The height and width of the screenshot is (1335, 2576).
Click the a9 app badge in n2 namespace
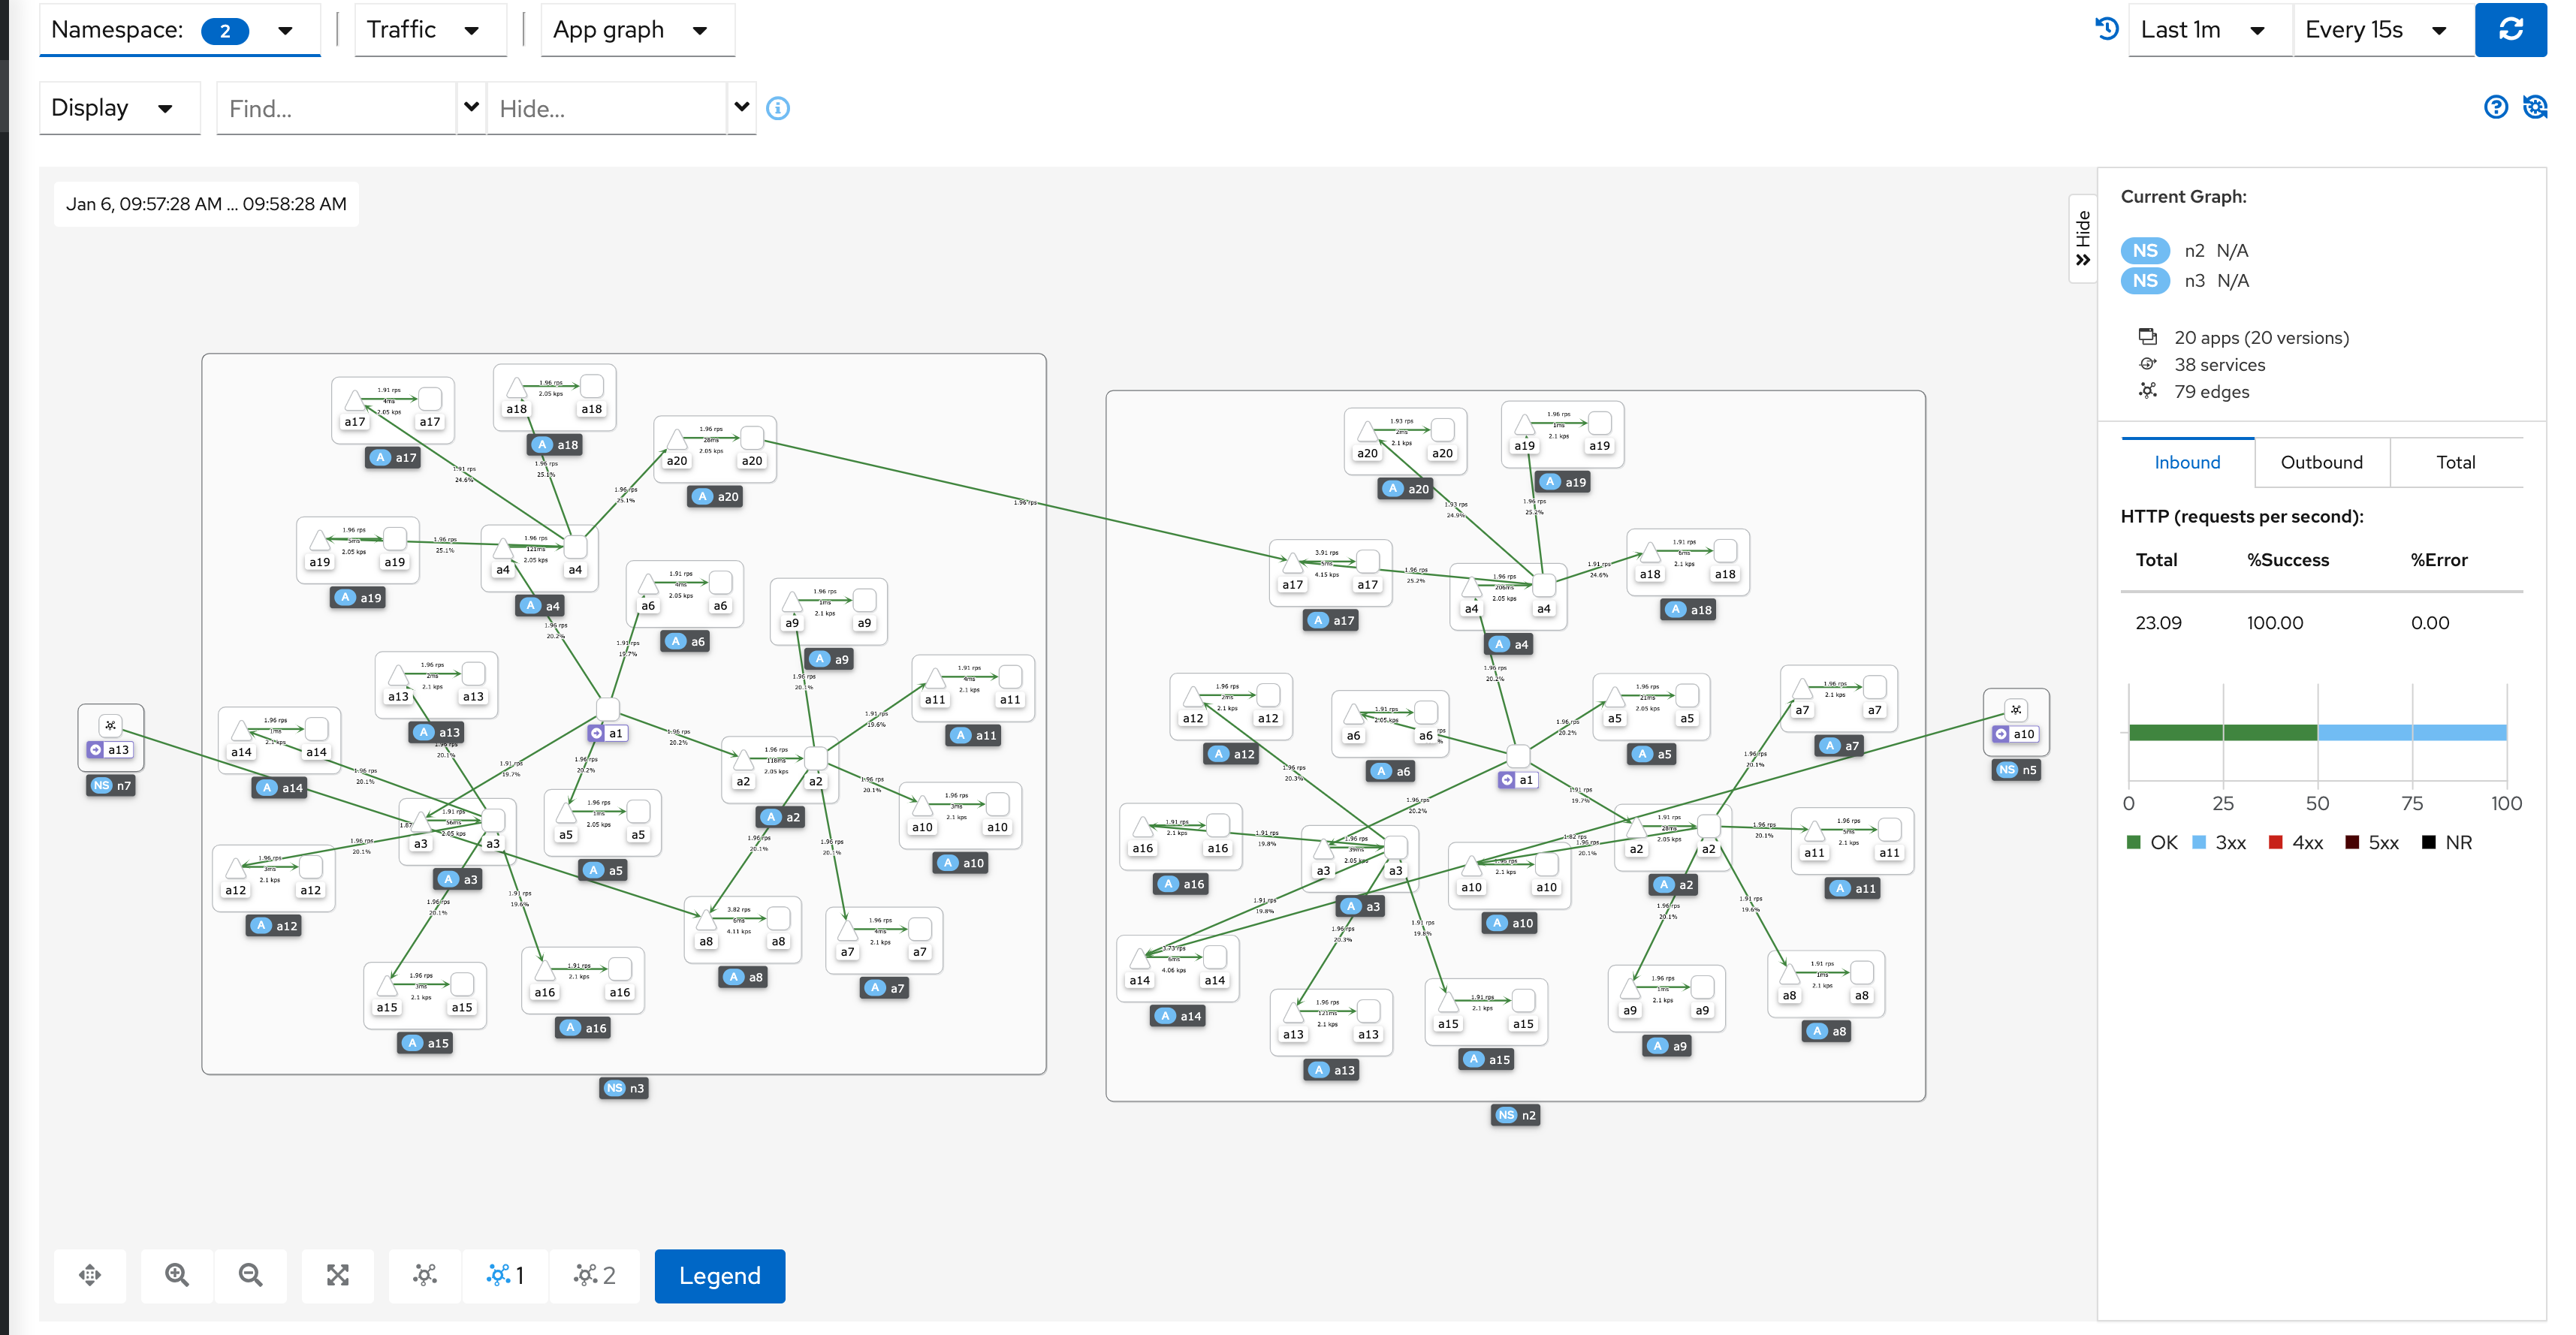click(x=1668, y=1045)
